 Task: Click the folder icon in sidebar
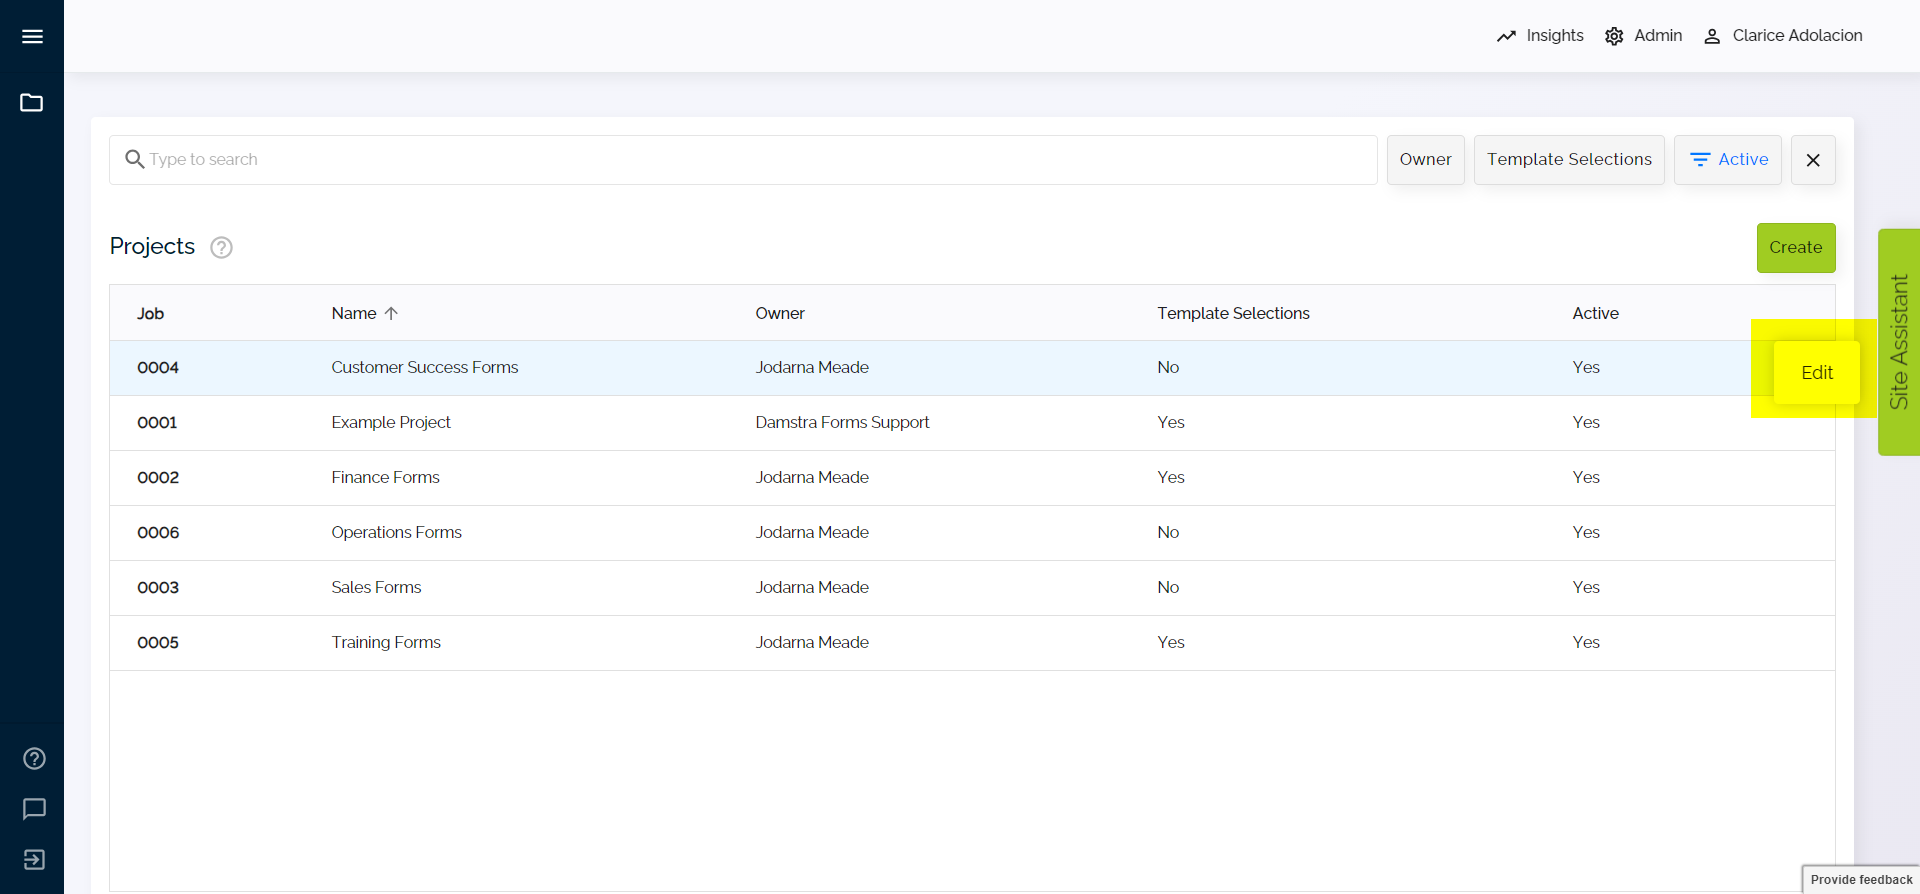pyautogui.click(x=32, y=103)
